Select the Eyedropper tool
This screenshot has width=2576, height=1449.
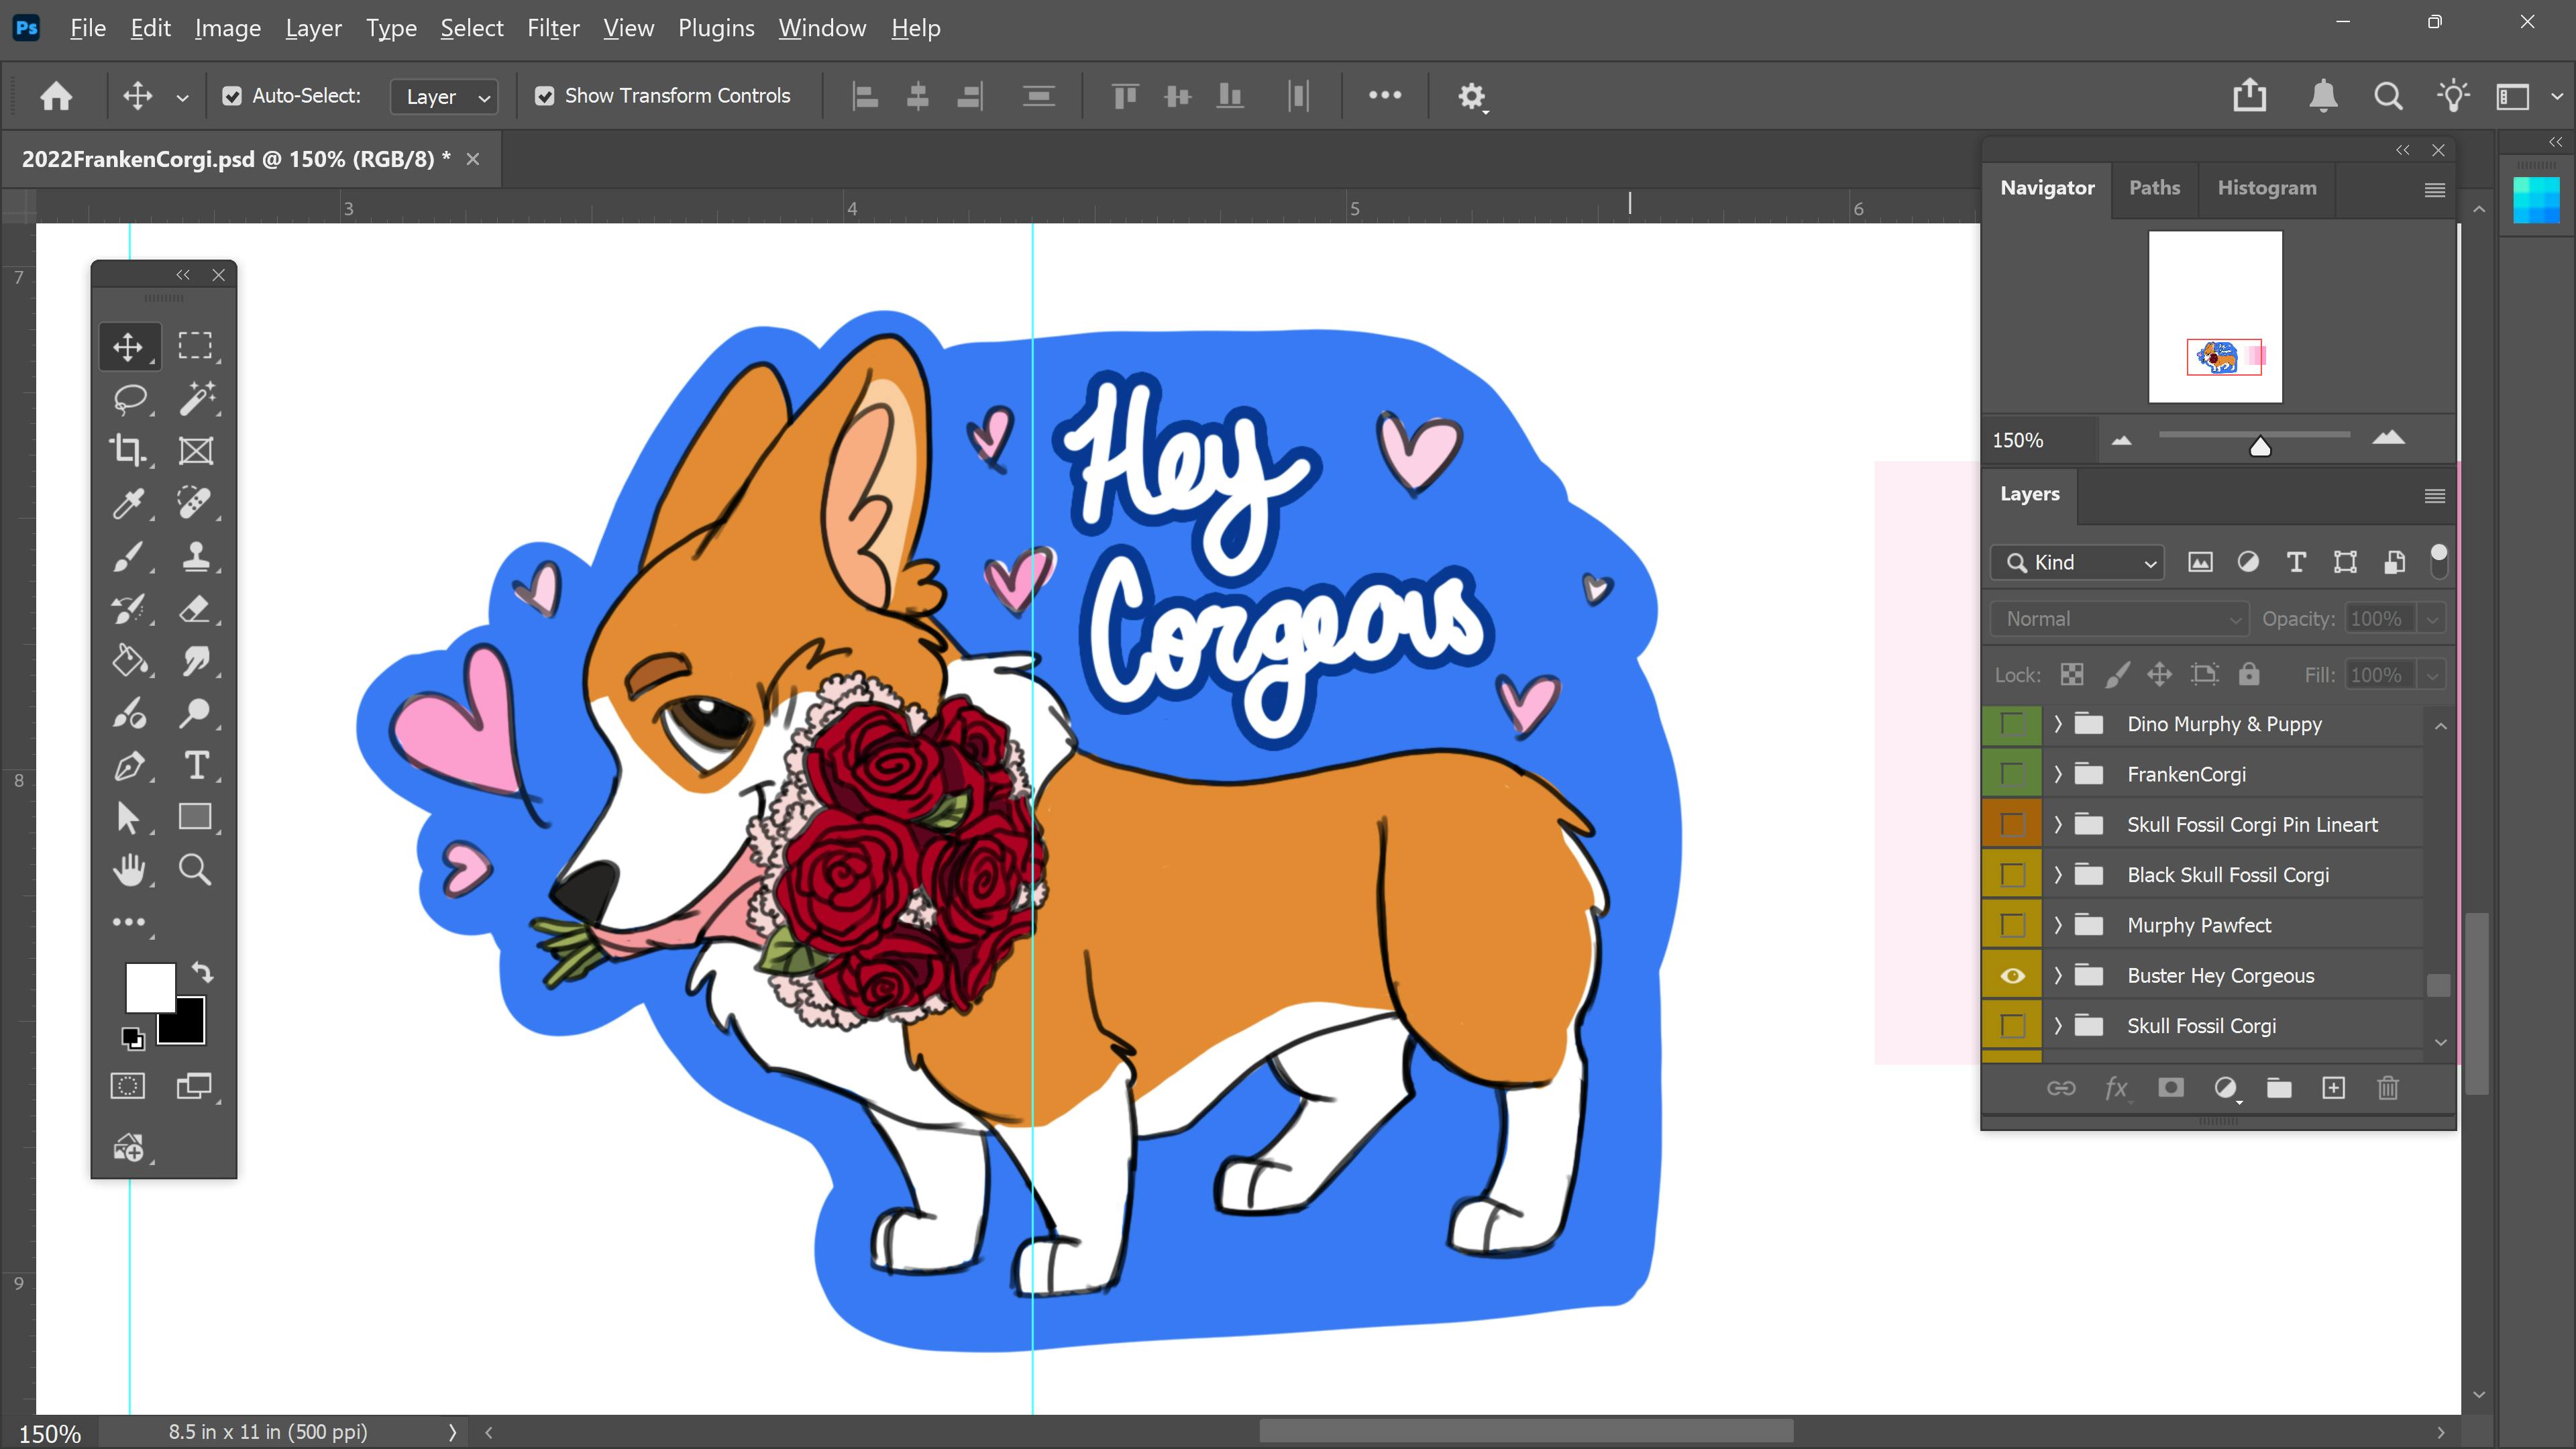[128, 503]
